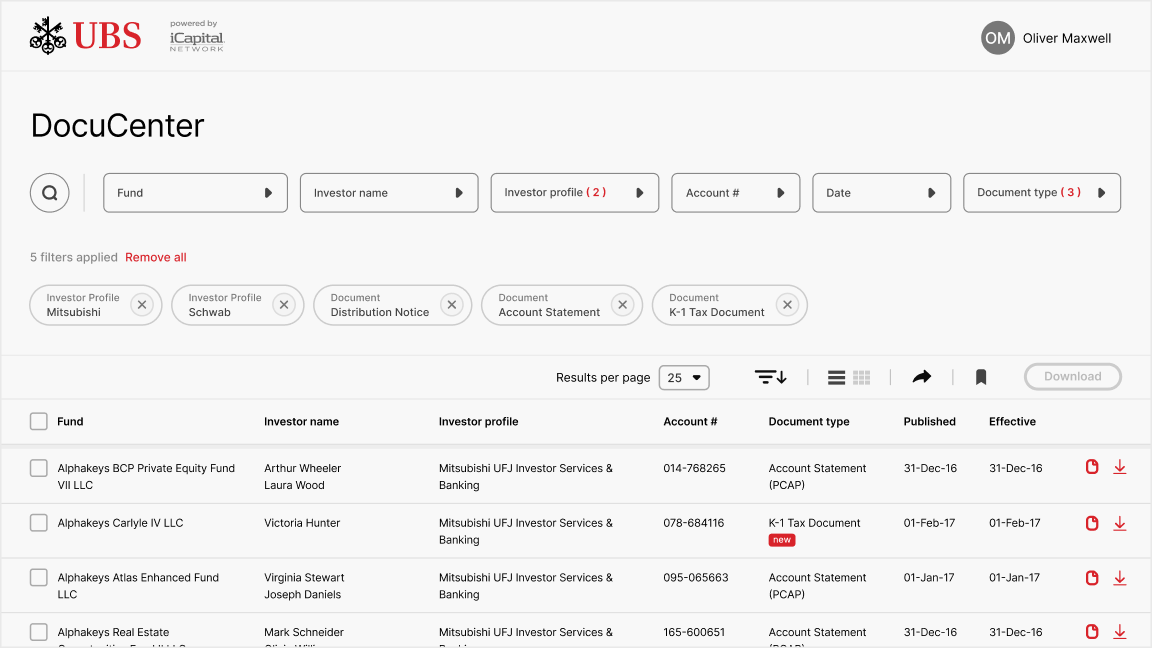1152x648 pixels.
Task: View document for account 165-600651
Action: (x=1092, y=632)
